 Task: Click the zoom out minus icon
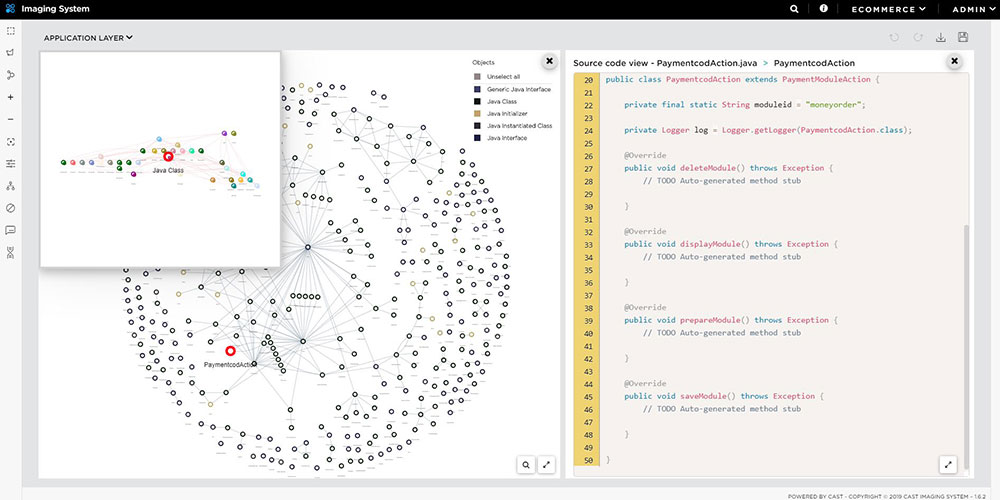coord(10,119)
